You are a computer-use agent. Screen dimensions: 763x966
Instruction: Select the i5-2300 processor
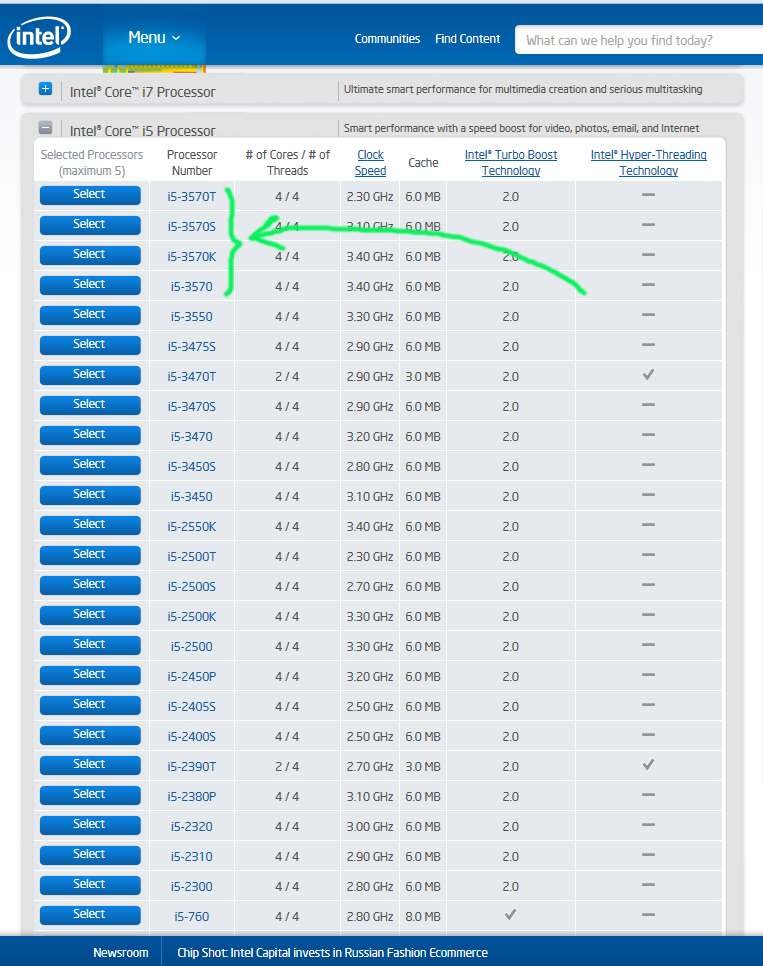coord(90,885)
